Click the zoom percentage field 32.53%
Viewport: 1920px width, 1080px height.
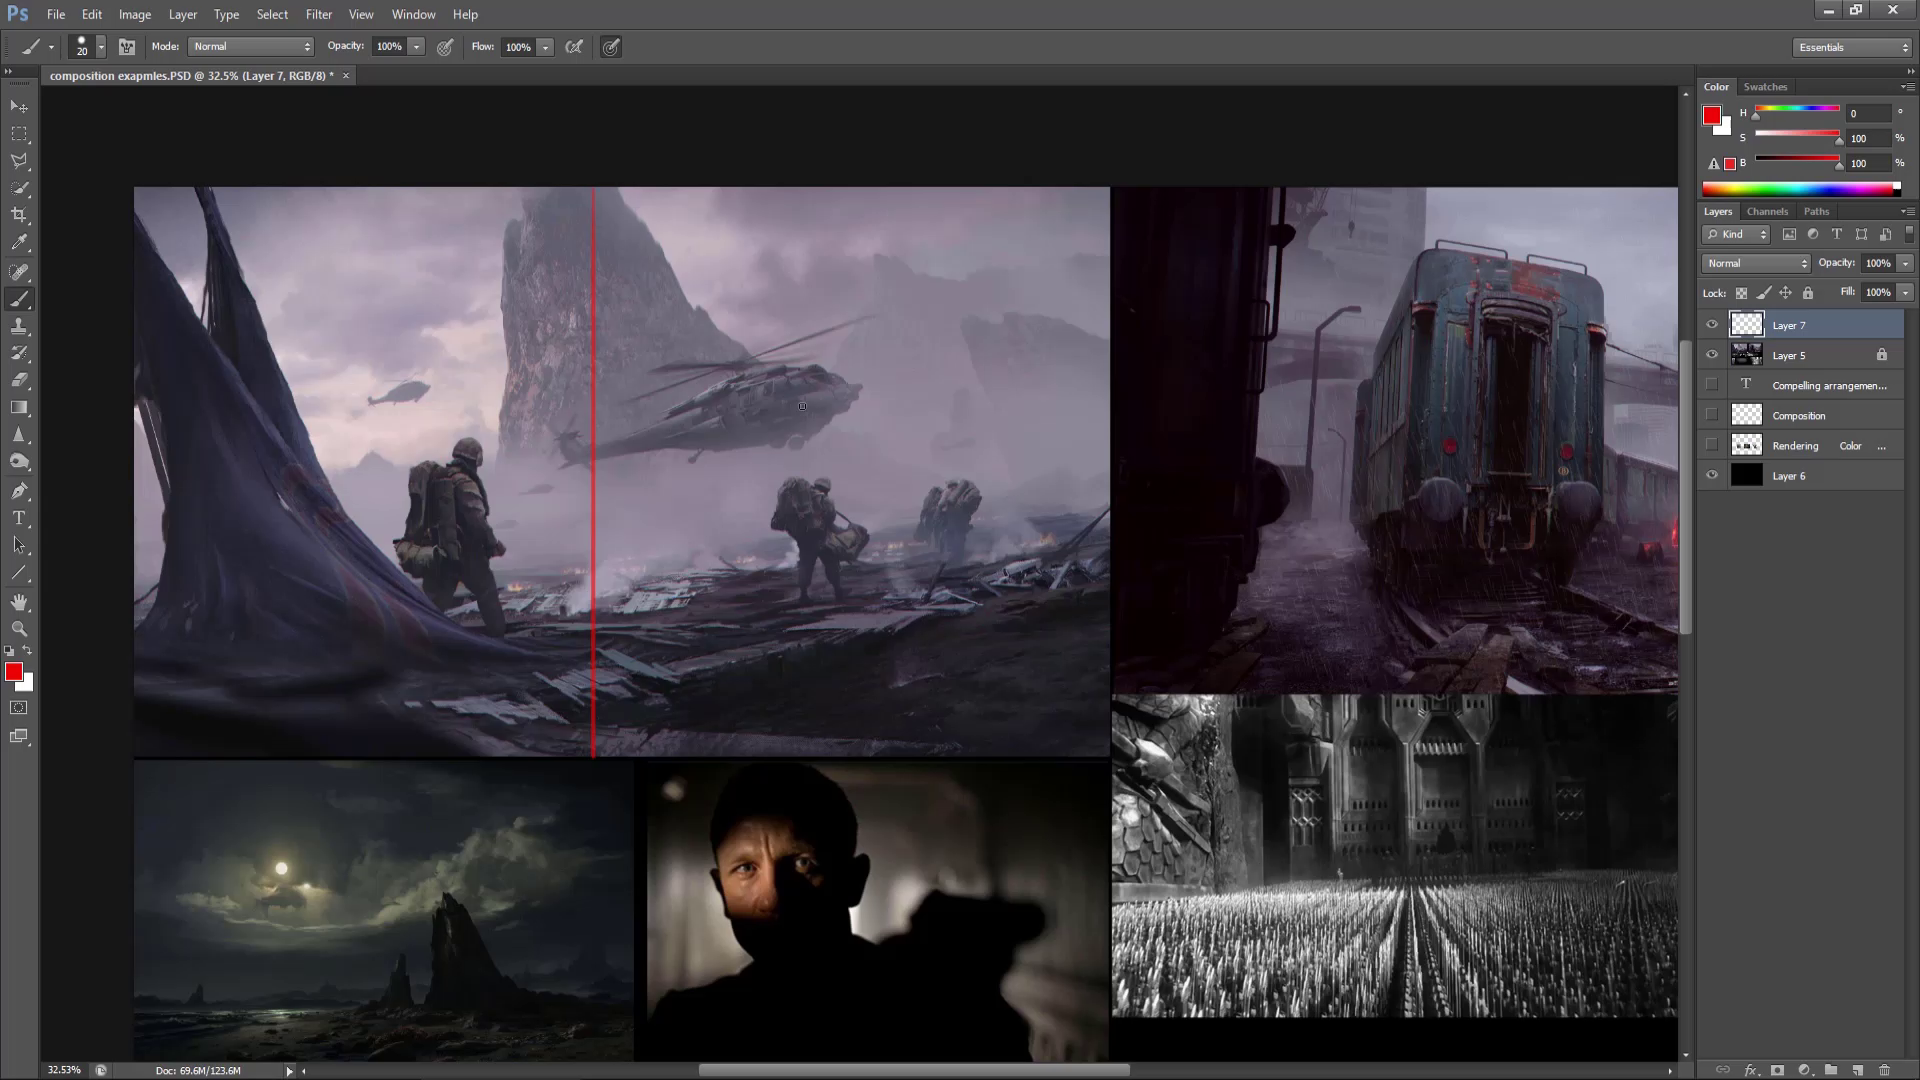pos(65,1070)
